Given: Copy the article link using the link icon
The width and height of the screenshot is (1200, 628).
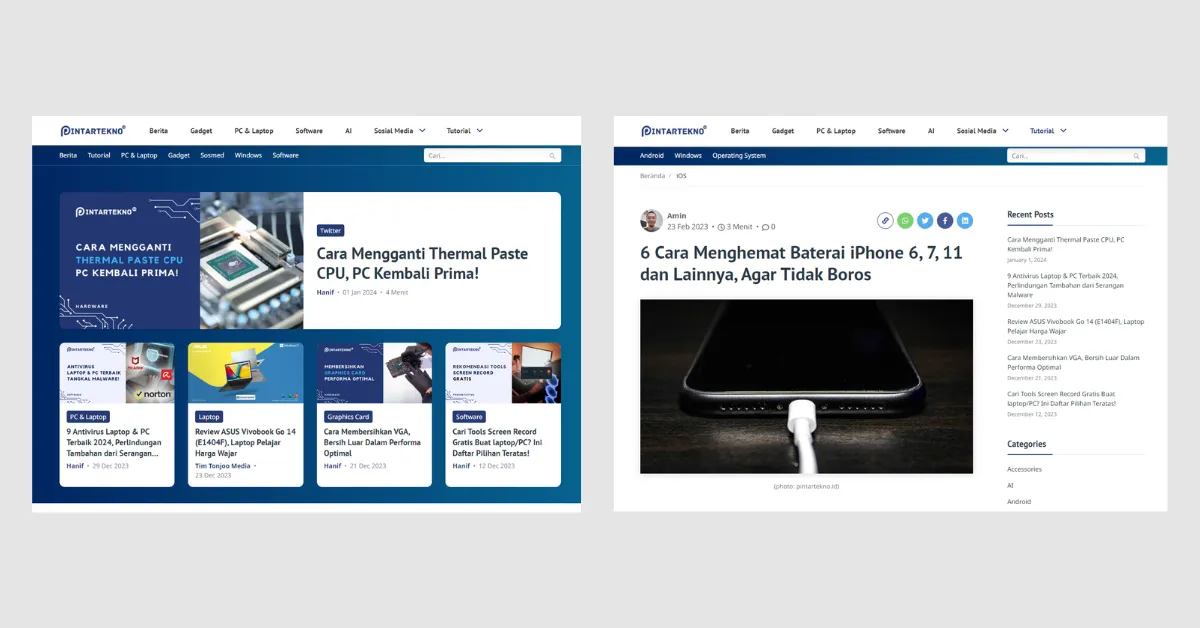Looking at the screenshot, I should point(886,220).
